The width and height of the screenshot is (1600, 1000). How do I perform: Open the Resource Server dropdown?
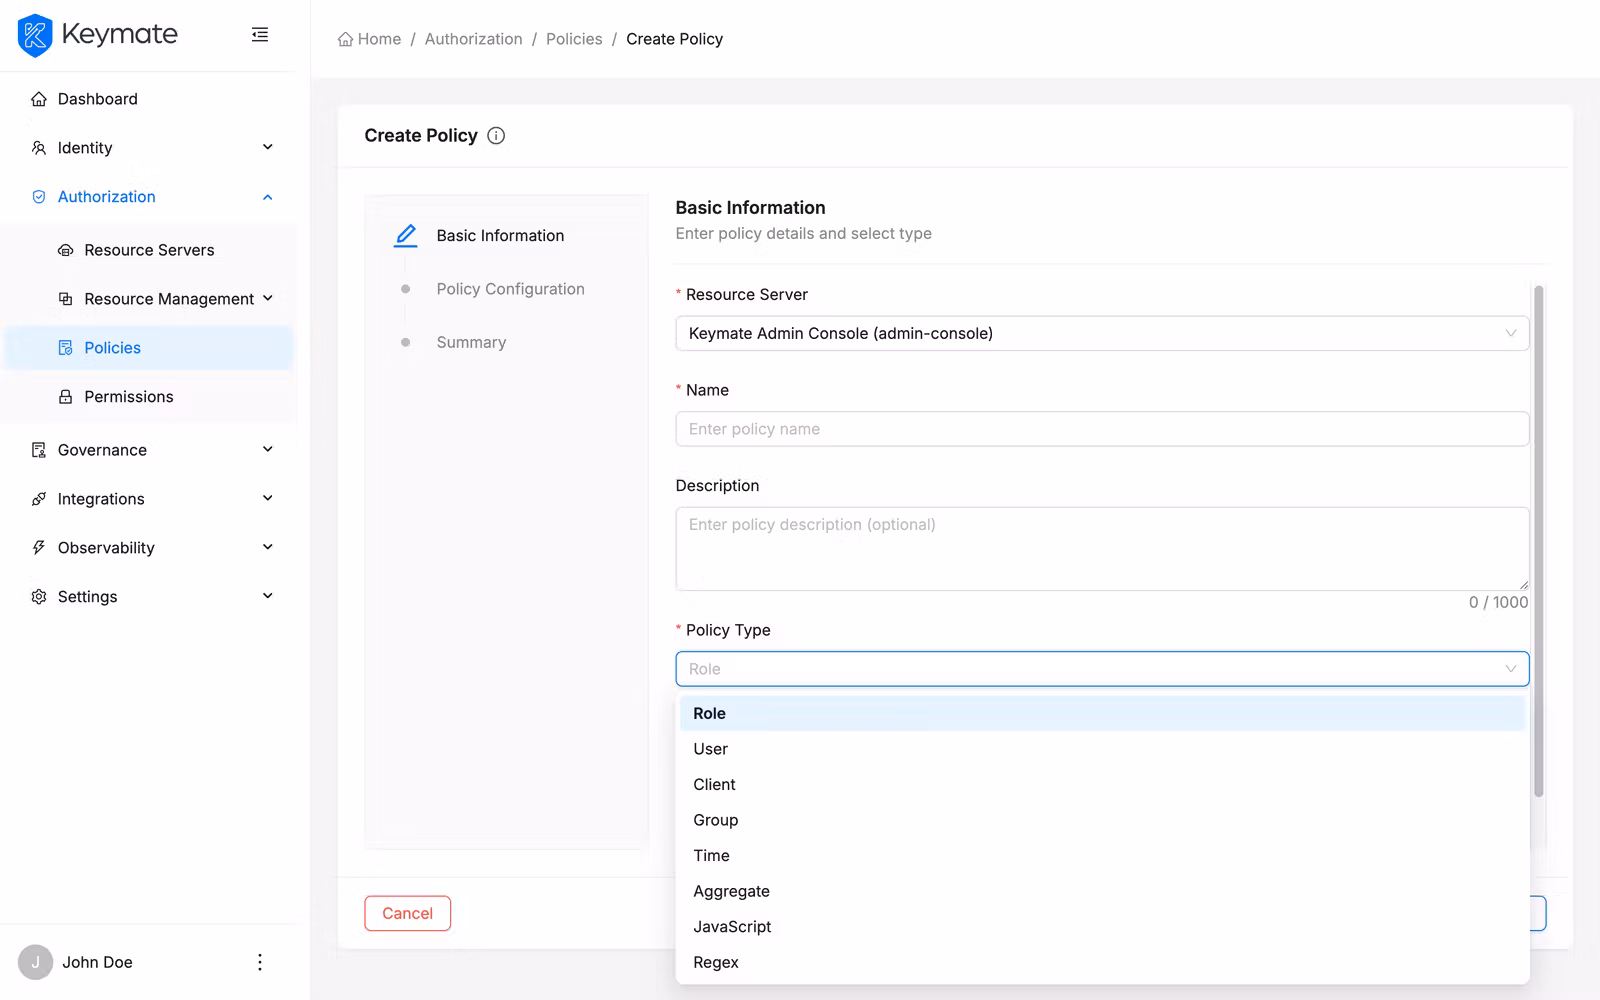click(1101, 333)
